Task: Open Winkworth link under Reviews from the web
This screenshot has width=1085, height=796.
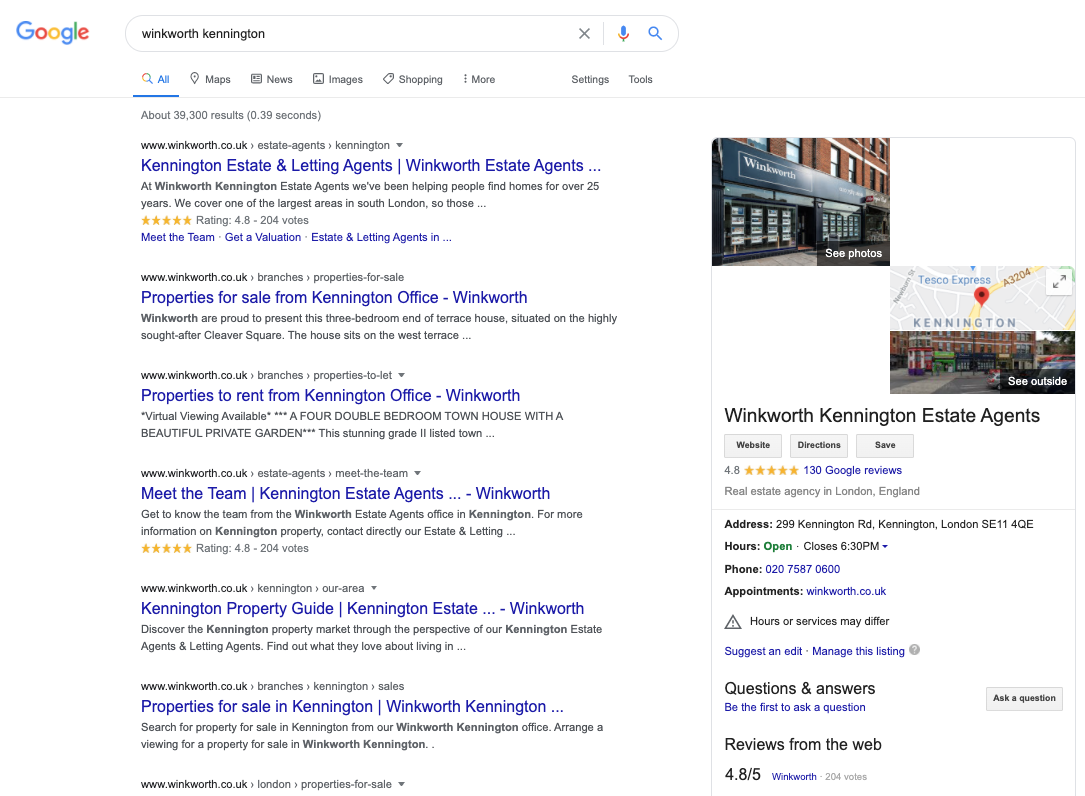Action: click(x=794, y=777)
